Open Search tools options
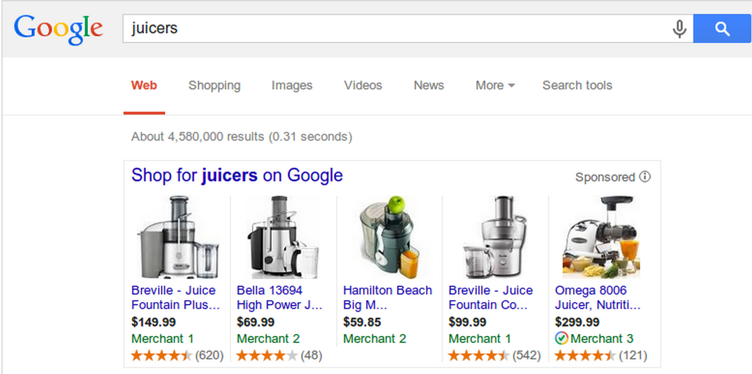 pos(577,85)
